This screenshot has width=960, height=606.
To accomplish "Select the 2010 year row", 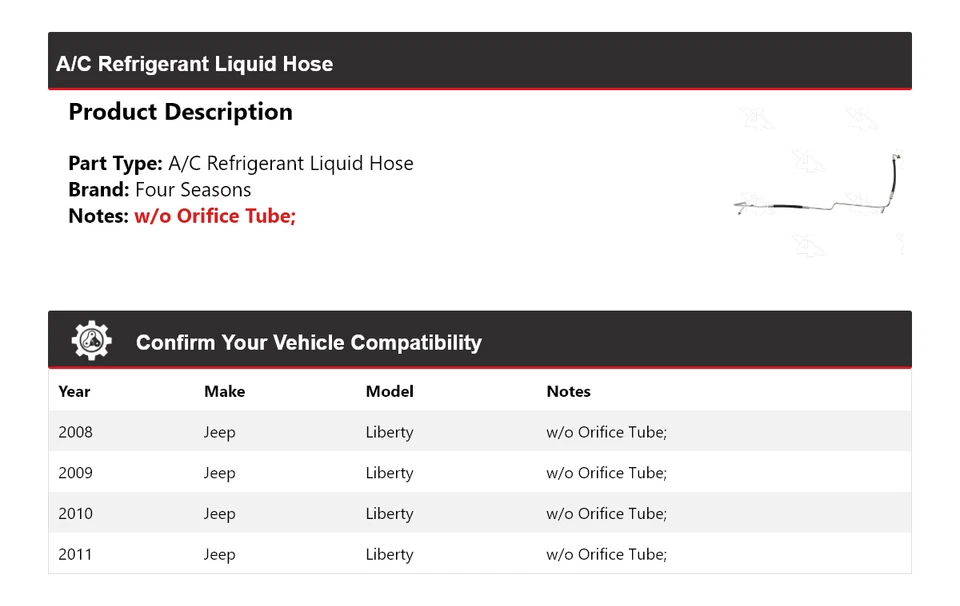I will point(75,514).
